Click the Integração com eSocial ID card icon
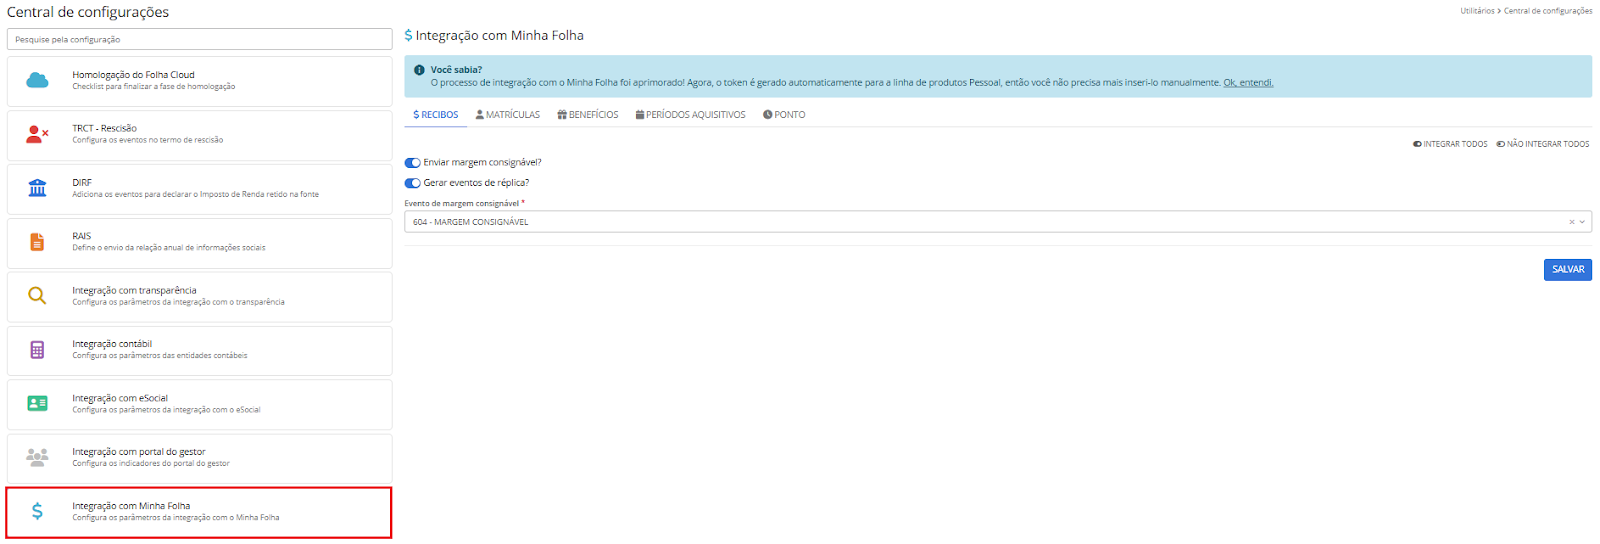This screenshot has height=544, width=1600. point(37,404)
